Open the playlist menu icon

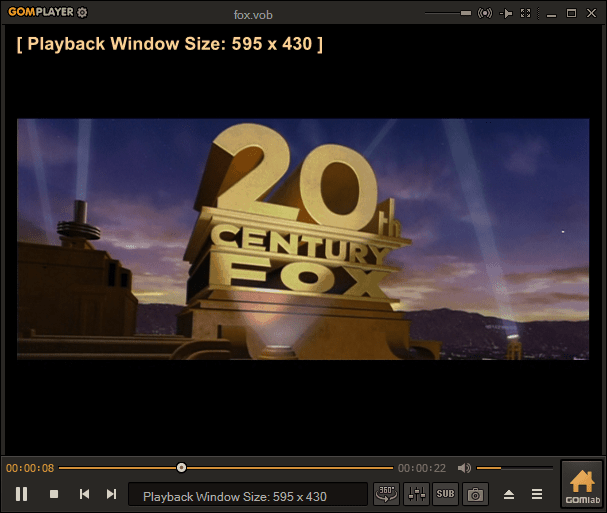tap(537, 494)
